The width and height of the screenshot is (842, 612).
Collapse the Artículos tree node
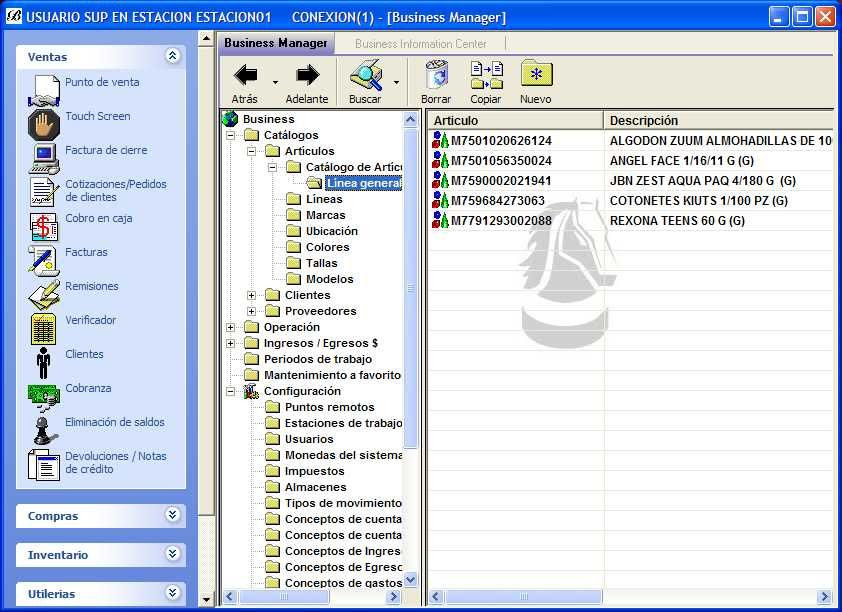[251, 151]
